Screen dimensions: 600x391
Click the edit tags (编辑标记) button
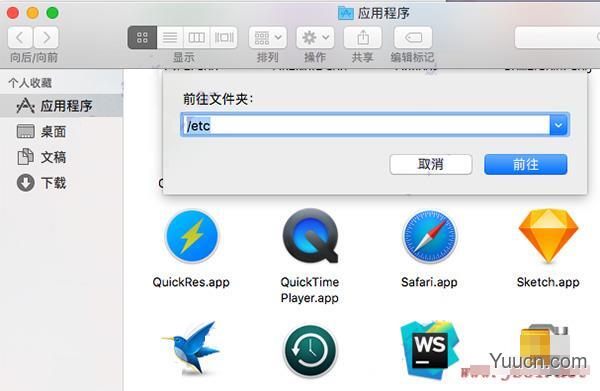click(413, 37)
